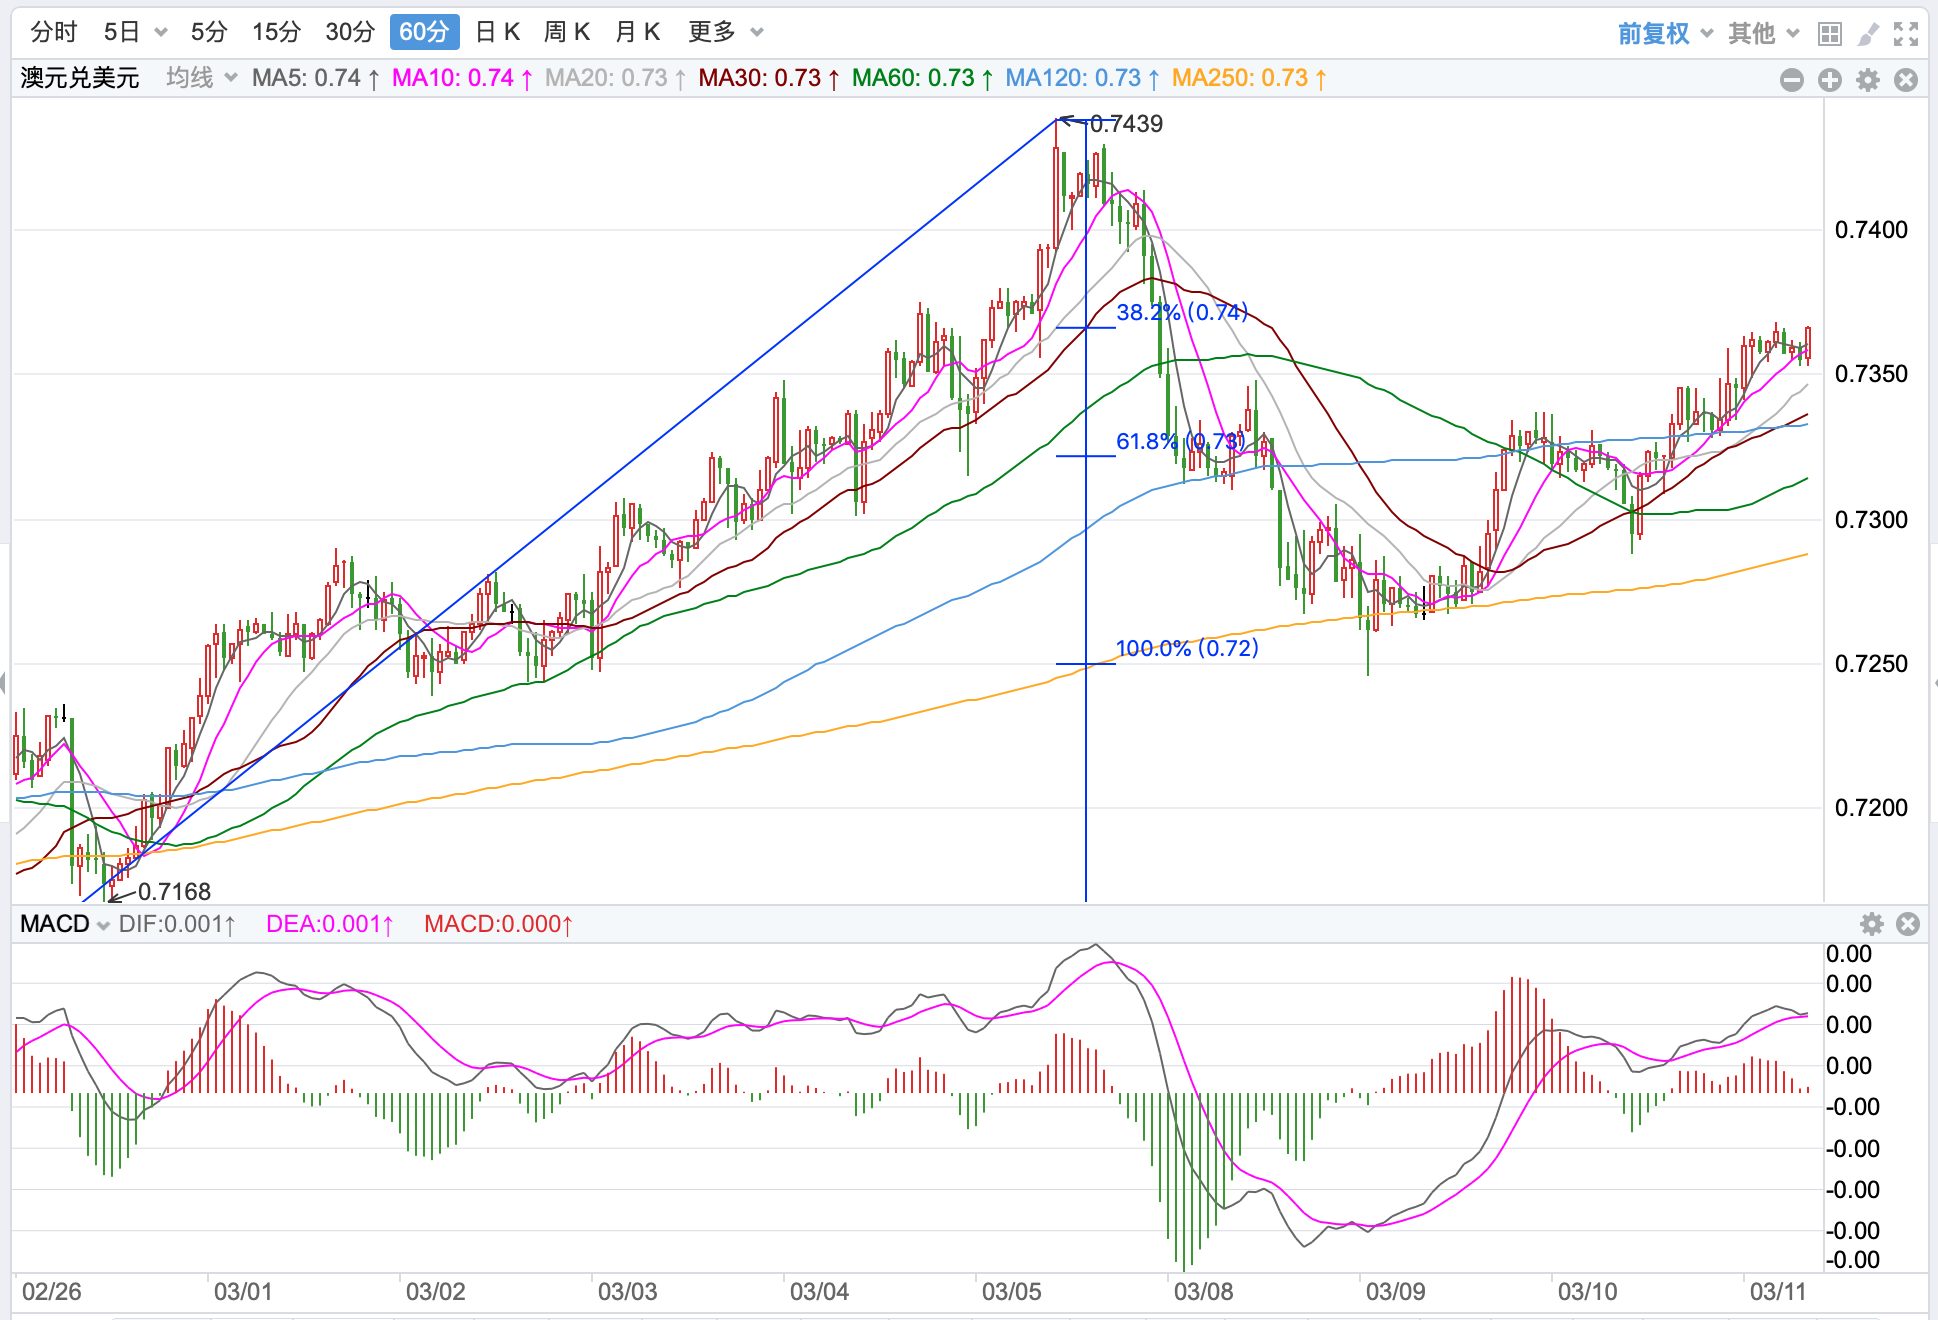Image resolution: width=1938 pixels, height=1320 pixels.
Task: Switch to the 分时 intraday view
Action: [53, 32]
